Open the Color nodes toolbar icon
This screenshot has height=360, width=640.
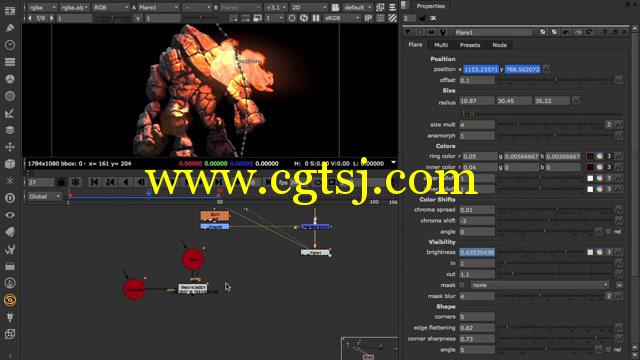(x=10, y=79)
